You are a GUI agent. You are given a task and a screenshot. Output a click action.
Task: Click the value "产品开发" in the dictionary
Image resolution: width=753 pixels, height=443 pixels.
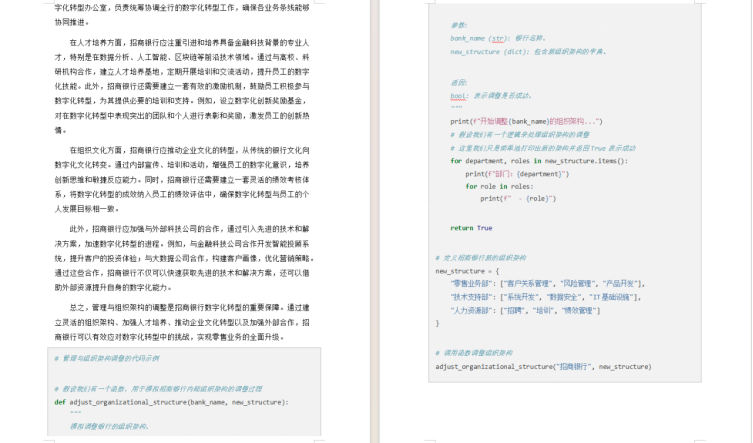click(620, 283)
